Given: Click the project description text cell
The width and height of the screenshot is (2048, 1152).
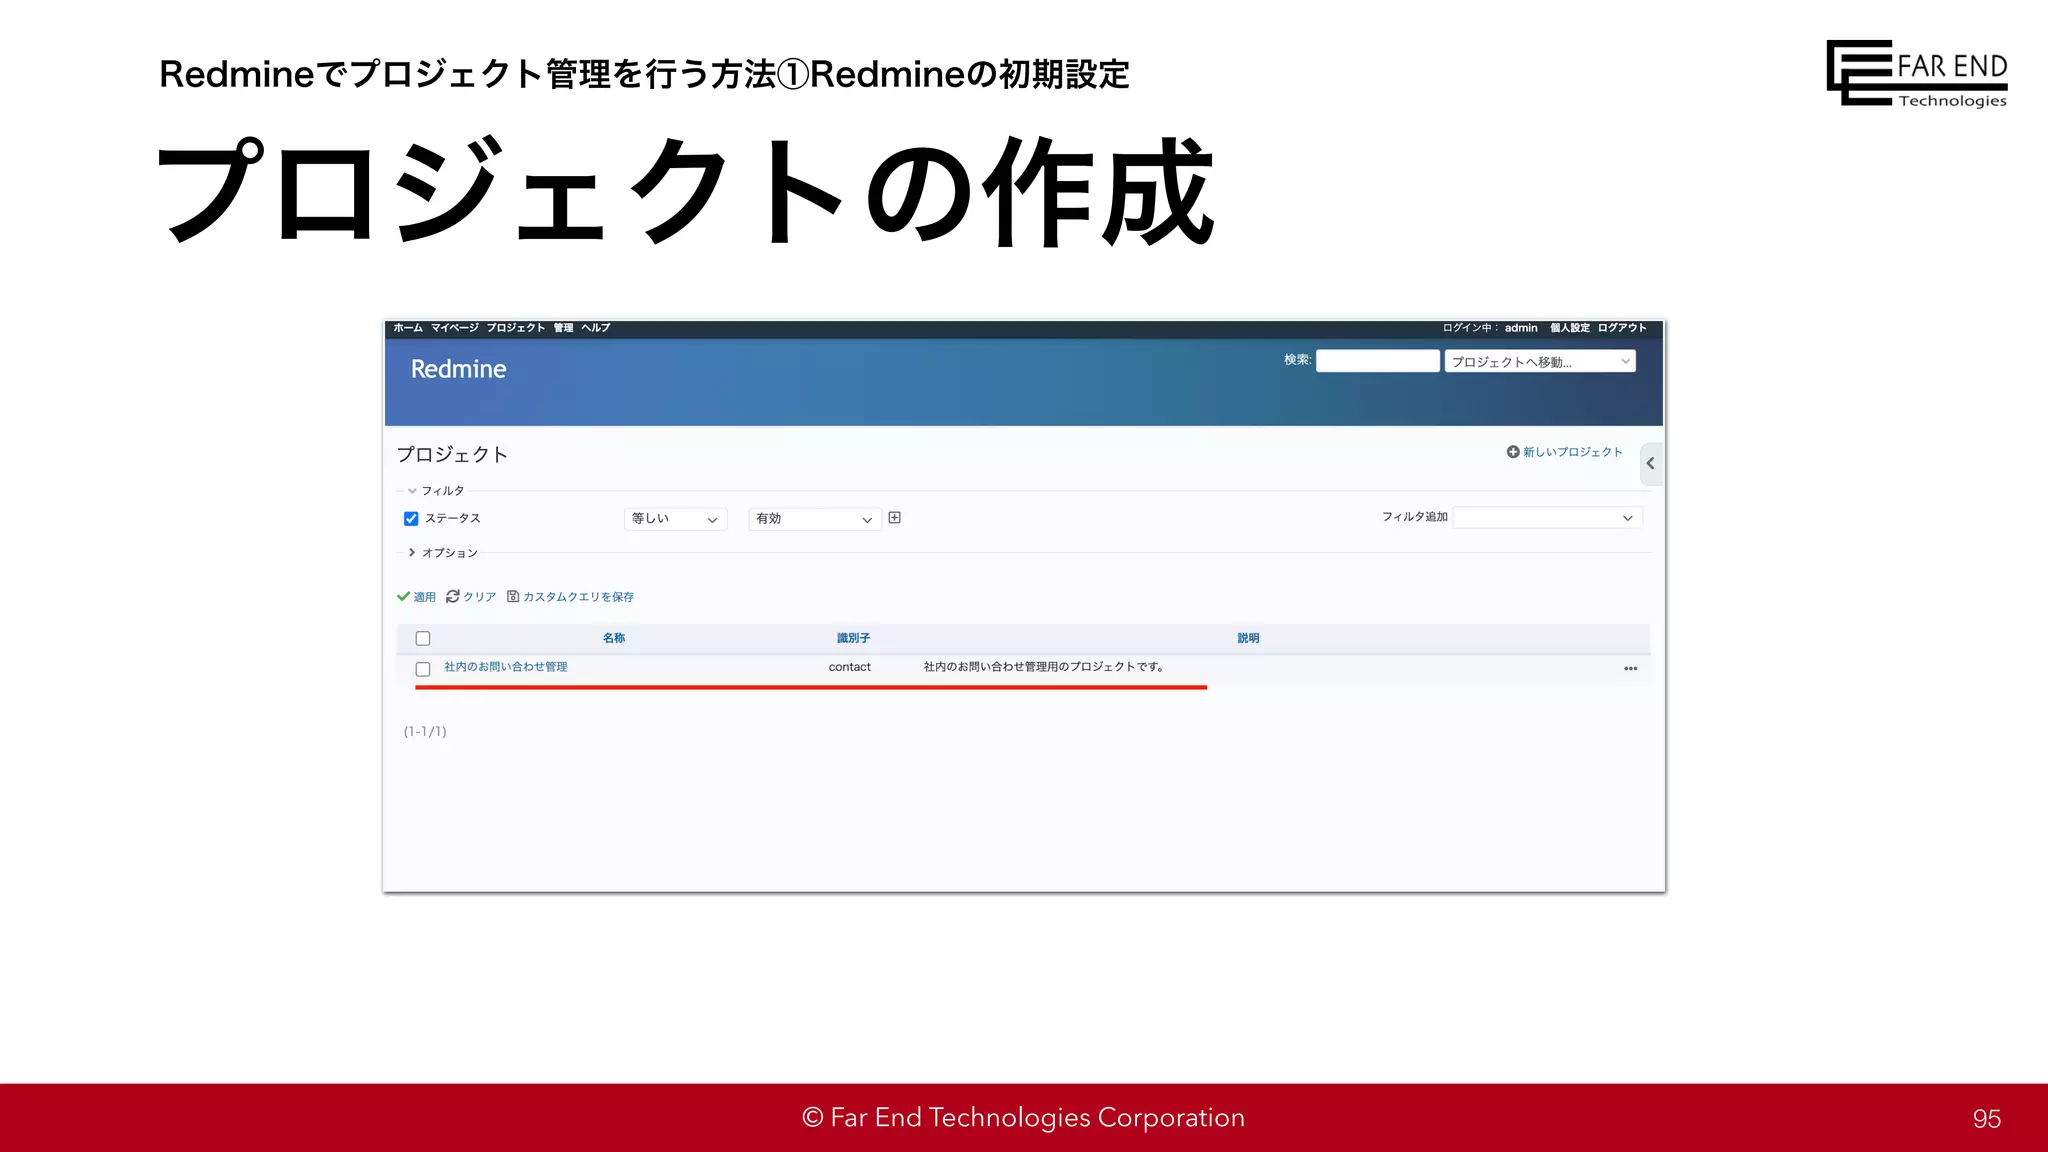Looking at the screenshot, I should click(x=1044, y=667).
